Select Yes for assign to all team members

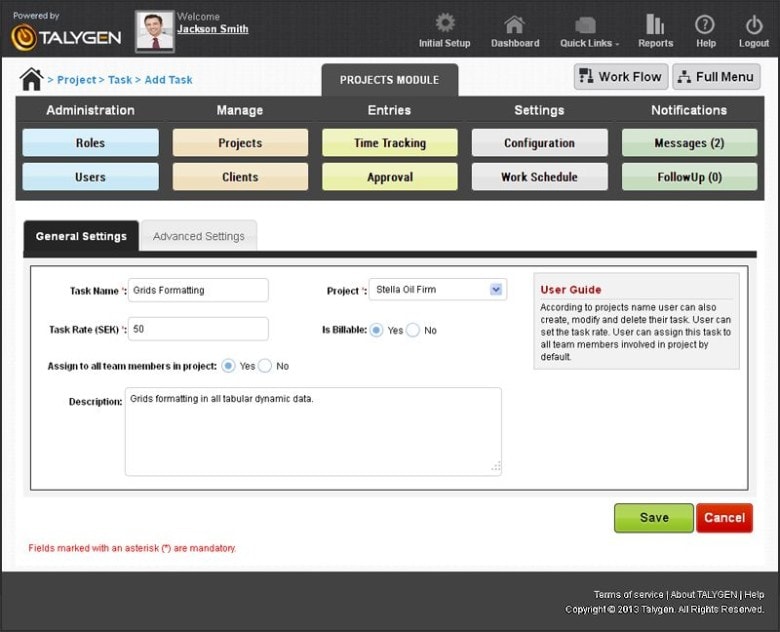(x=228, y=366)
